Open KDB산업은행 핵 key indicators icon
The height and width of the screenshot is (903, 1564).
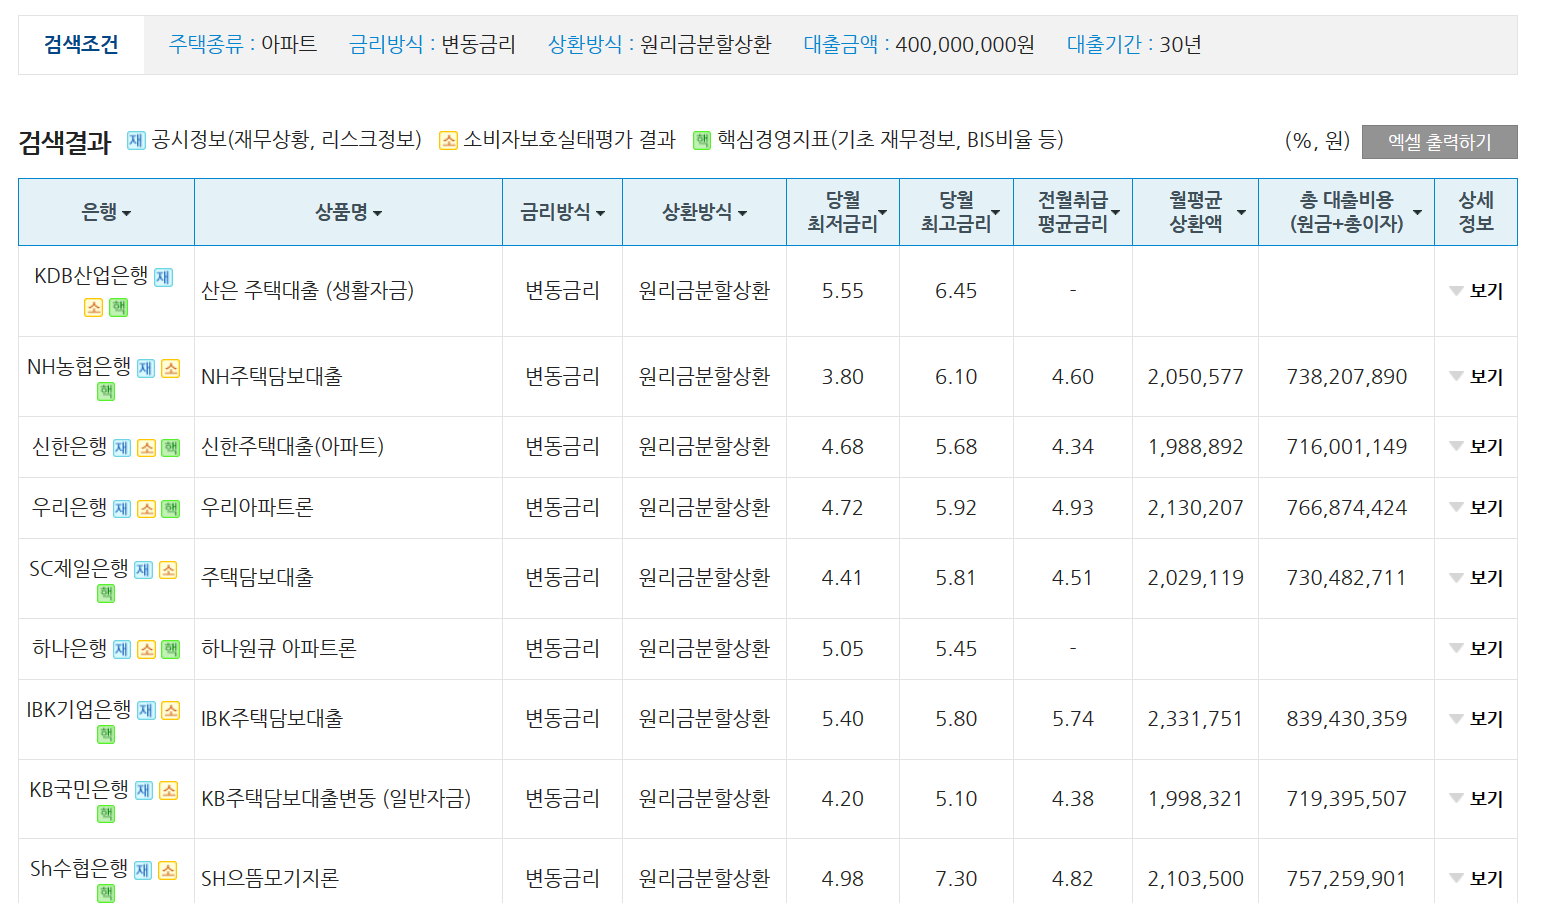[x=118, y=307]
